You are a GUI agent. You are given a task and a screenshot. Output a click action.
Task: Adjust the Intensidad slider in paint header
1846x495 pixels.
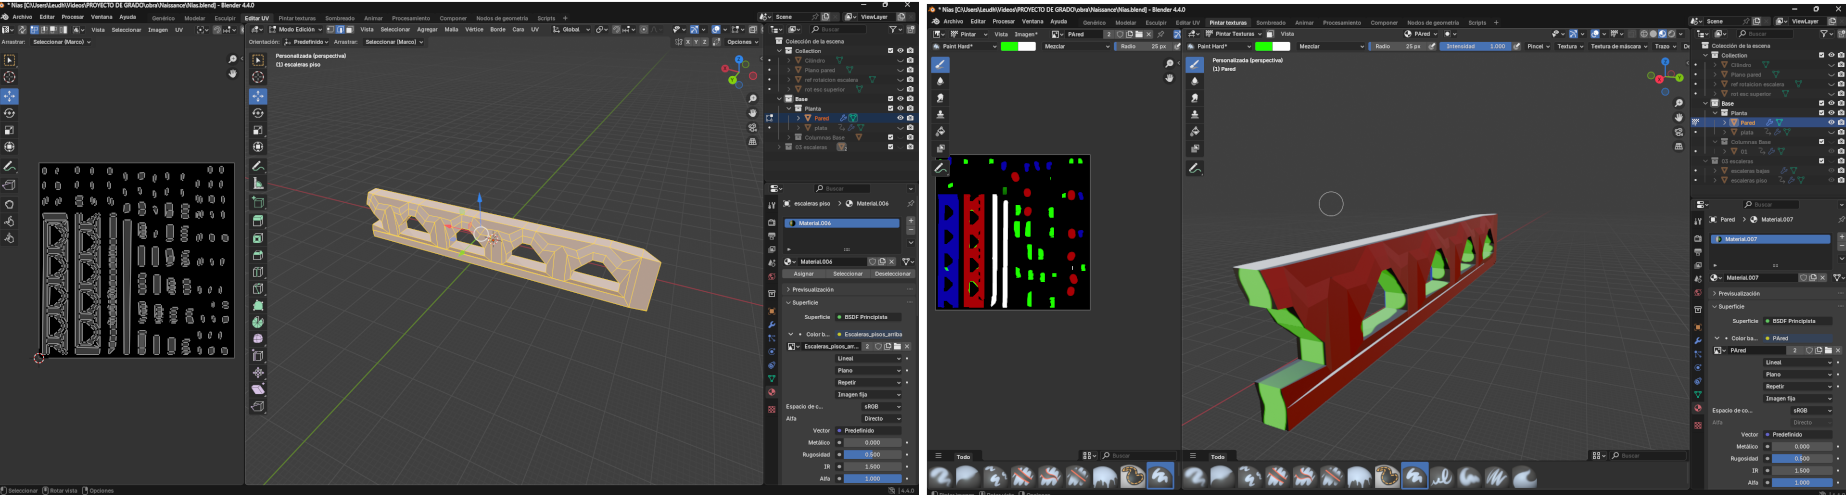pyautogui.click(x=1475, y=46)
